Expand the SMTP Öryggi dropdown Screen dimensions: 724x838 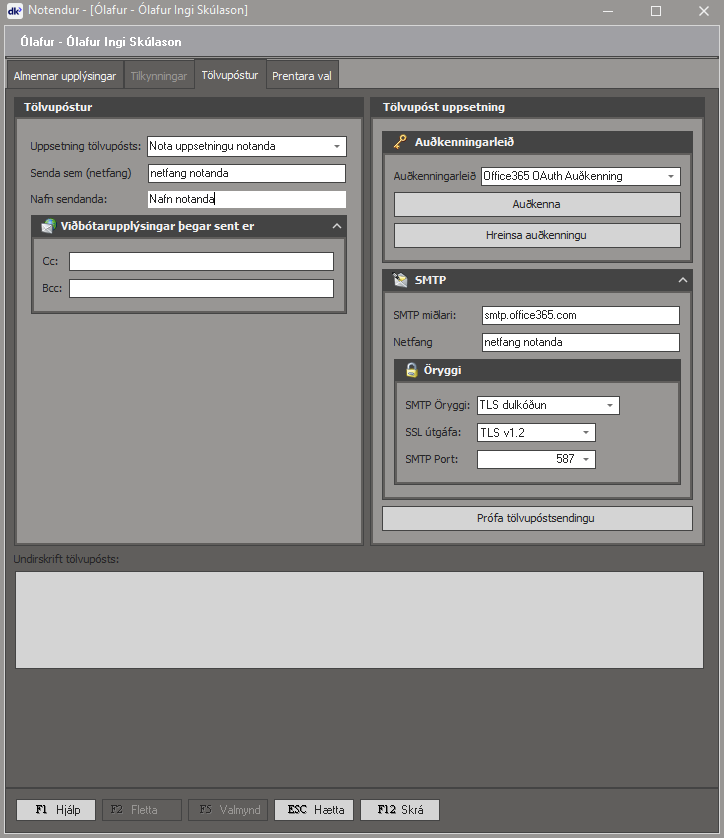pyautogui.click(x=609, y=405)
